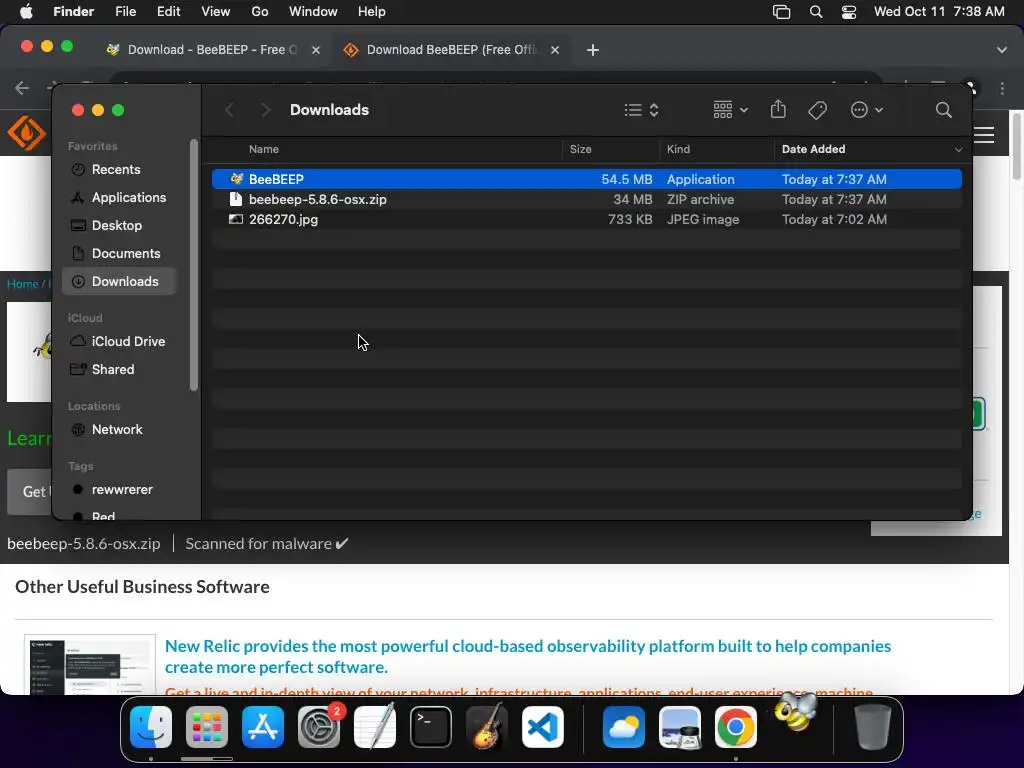Launch Visual Studio Code from Dock

point(543,727)
